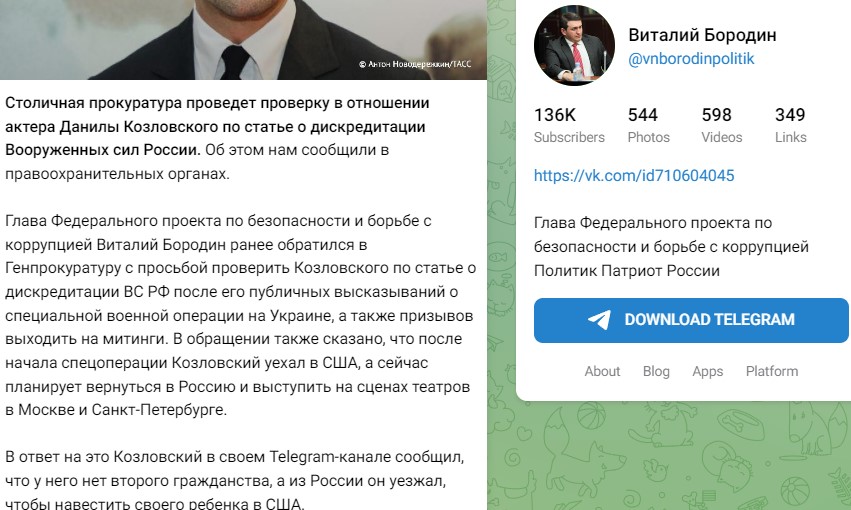851x510 pixels.
Task: Click the channel description text Политик Патриот России
Action: tap(627, 271)
